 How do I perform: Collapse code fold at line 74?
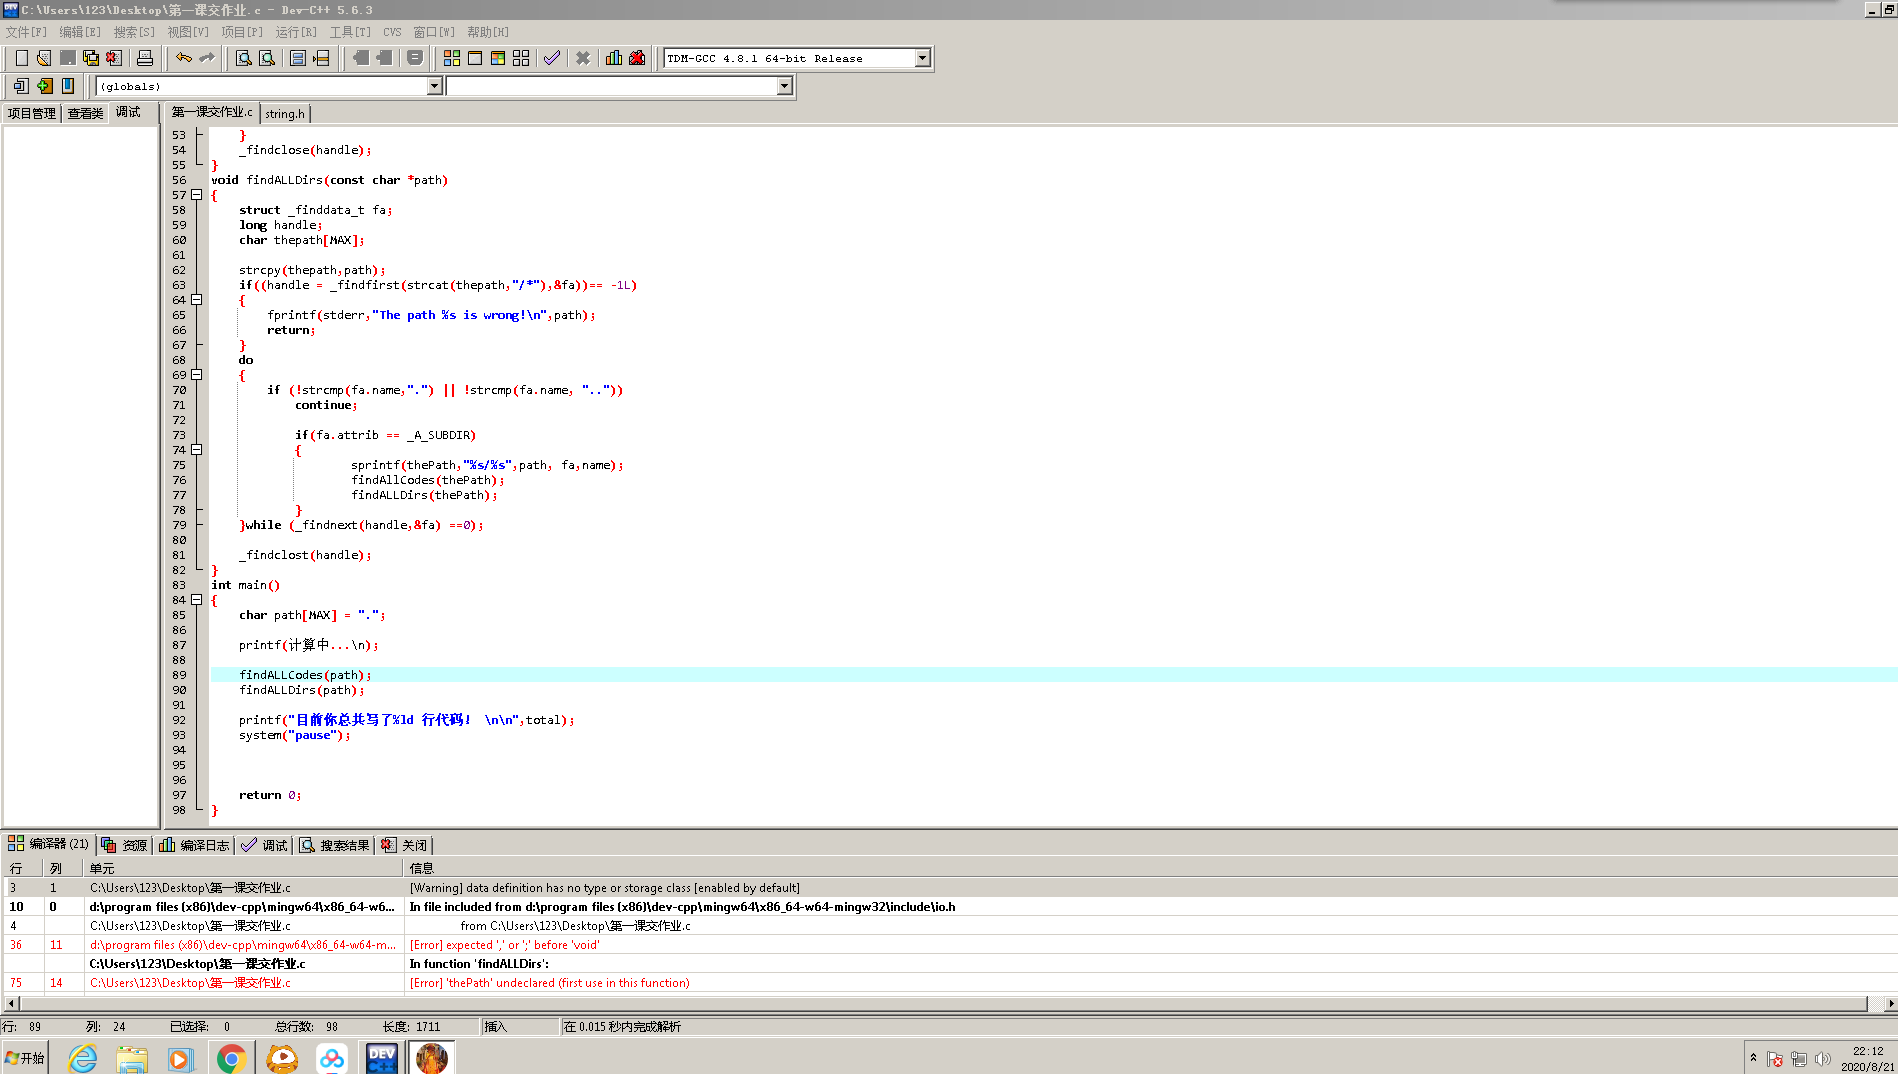point(197,450)
